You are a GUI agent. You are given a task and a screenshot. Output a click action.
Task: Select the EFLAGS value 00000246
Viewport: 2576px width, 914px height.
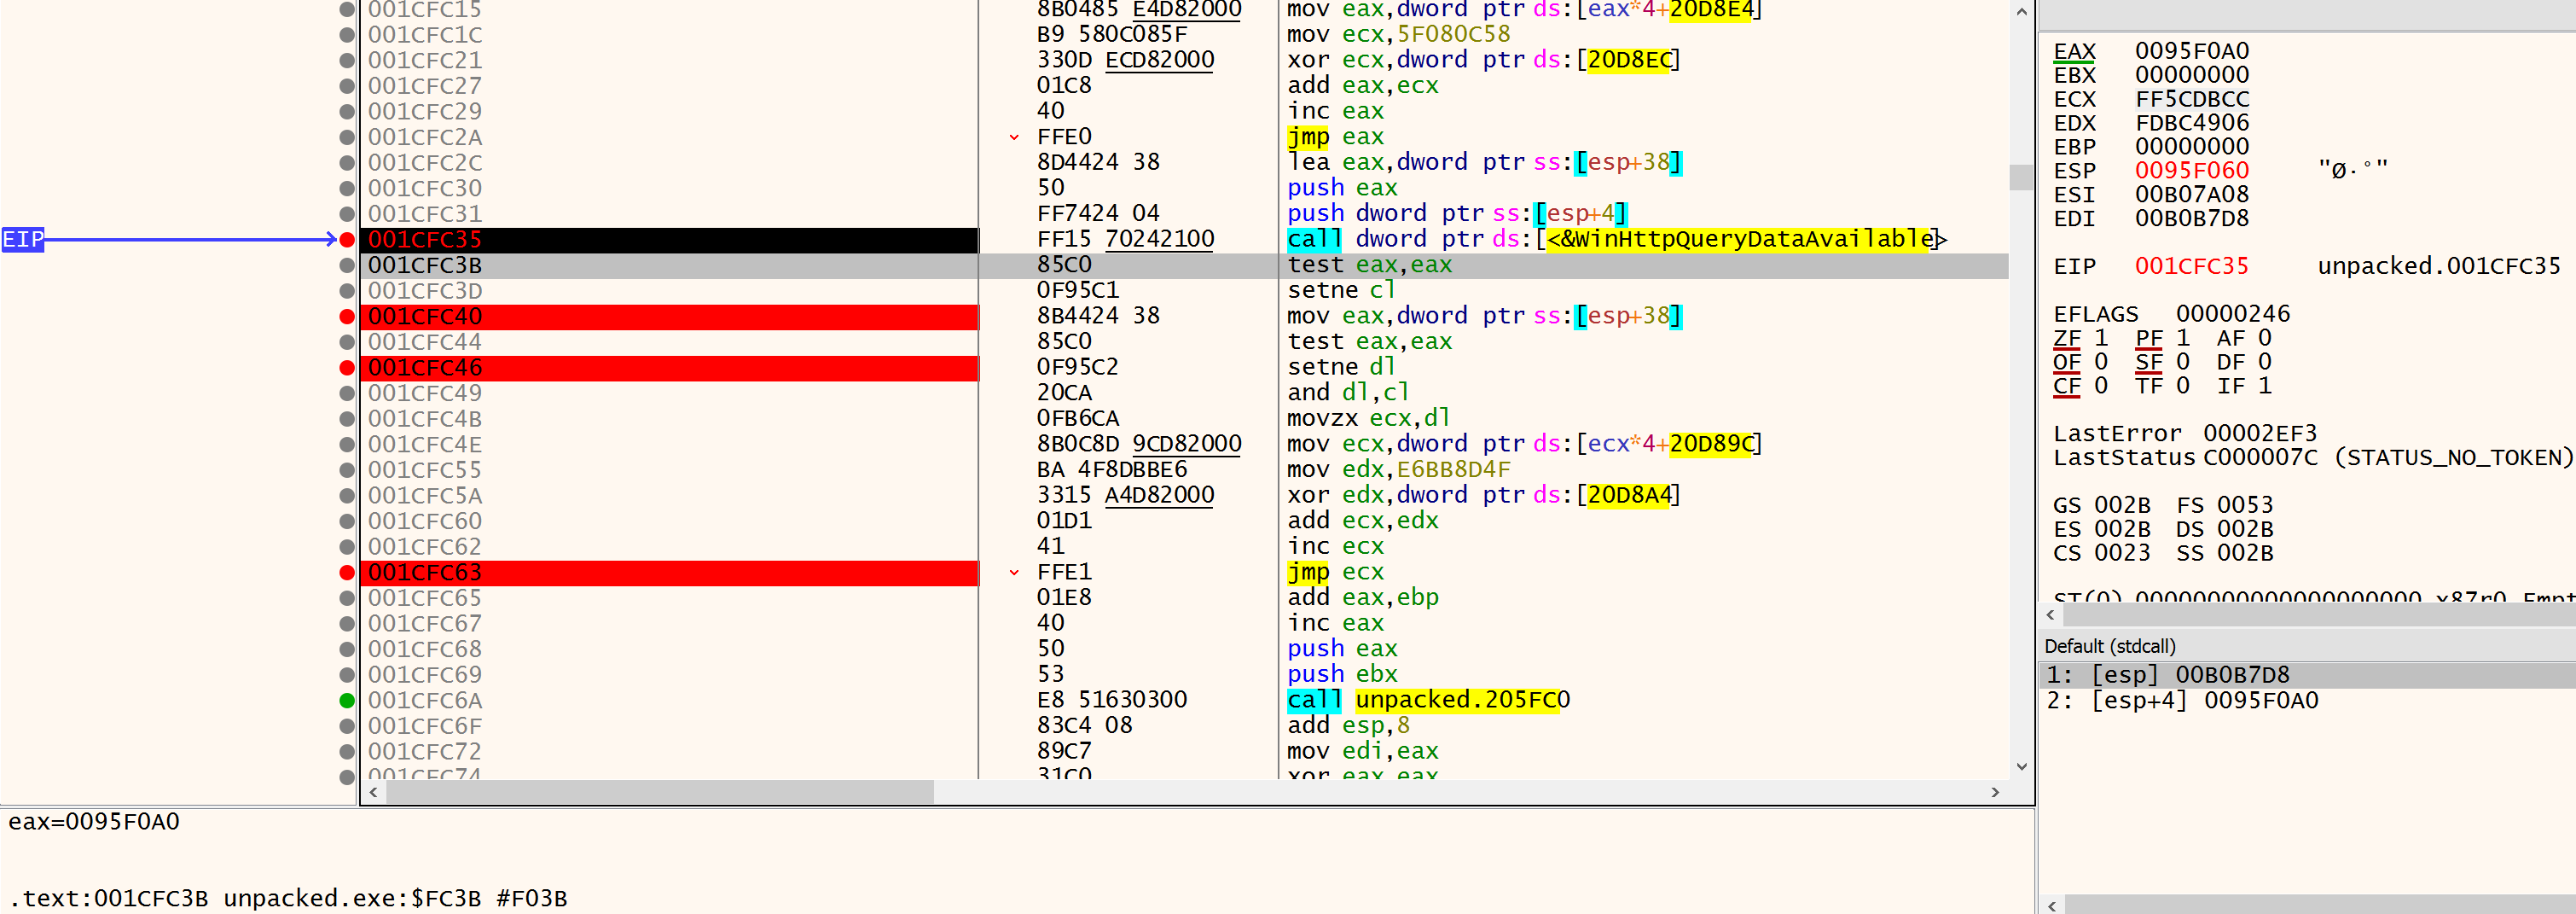pos(2233,314)
